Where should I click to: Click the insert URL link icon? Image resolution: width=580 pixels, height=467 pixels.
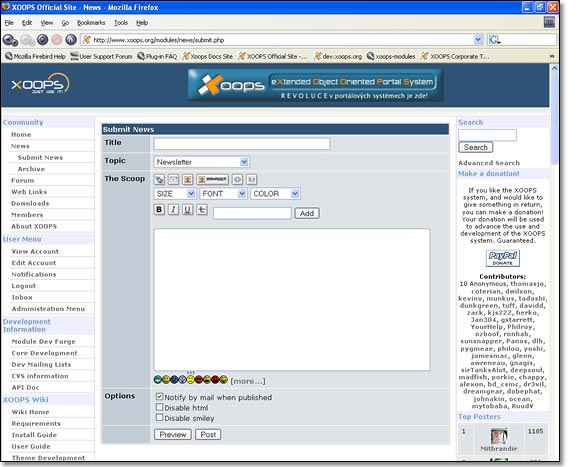[159, 180]
